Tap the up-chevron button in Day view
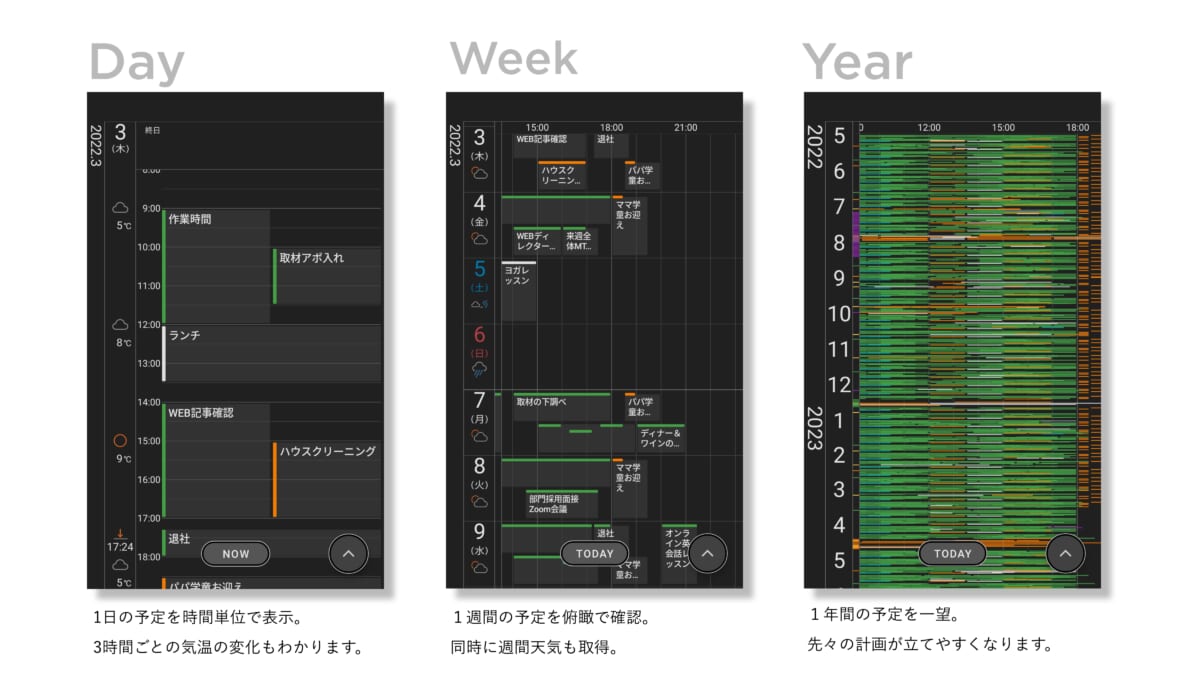1200x680 pixels. [348, 553]
